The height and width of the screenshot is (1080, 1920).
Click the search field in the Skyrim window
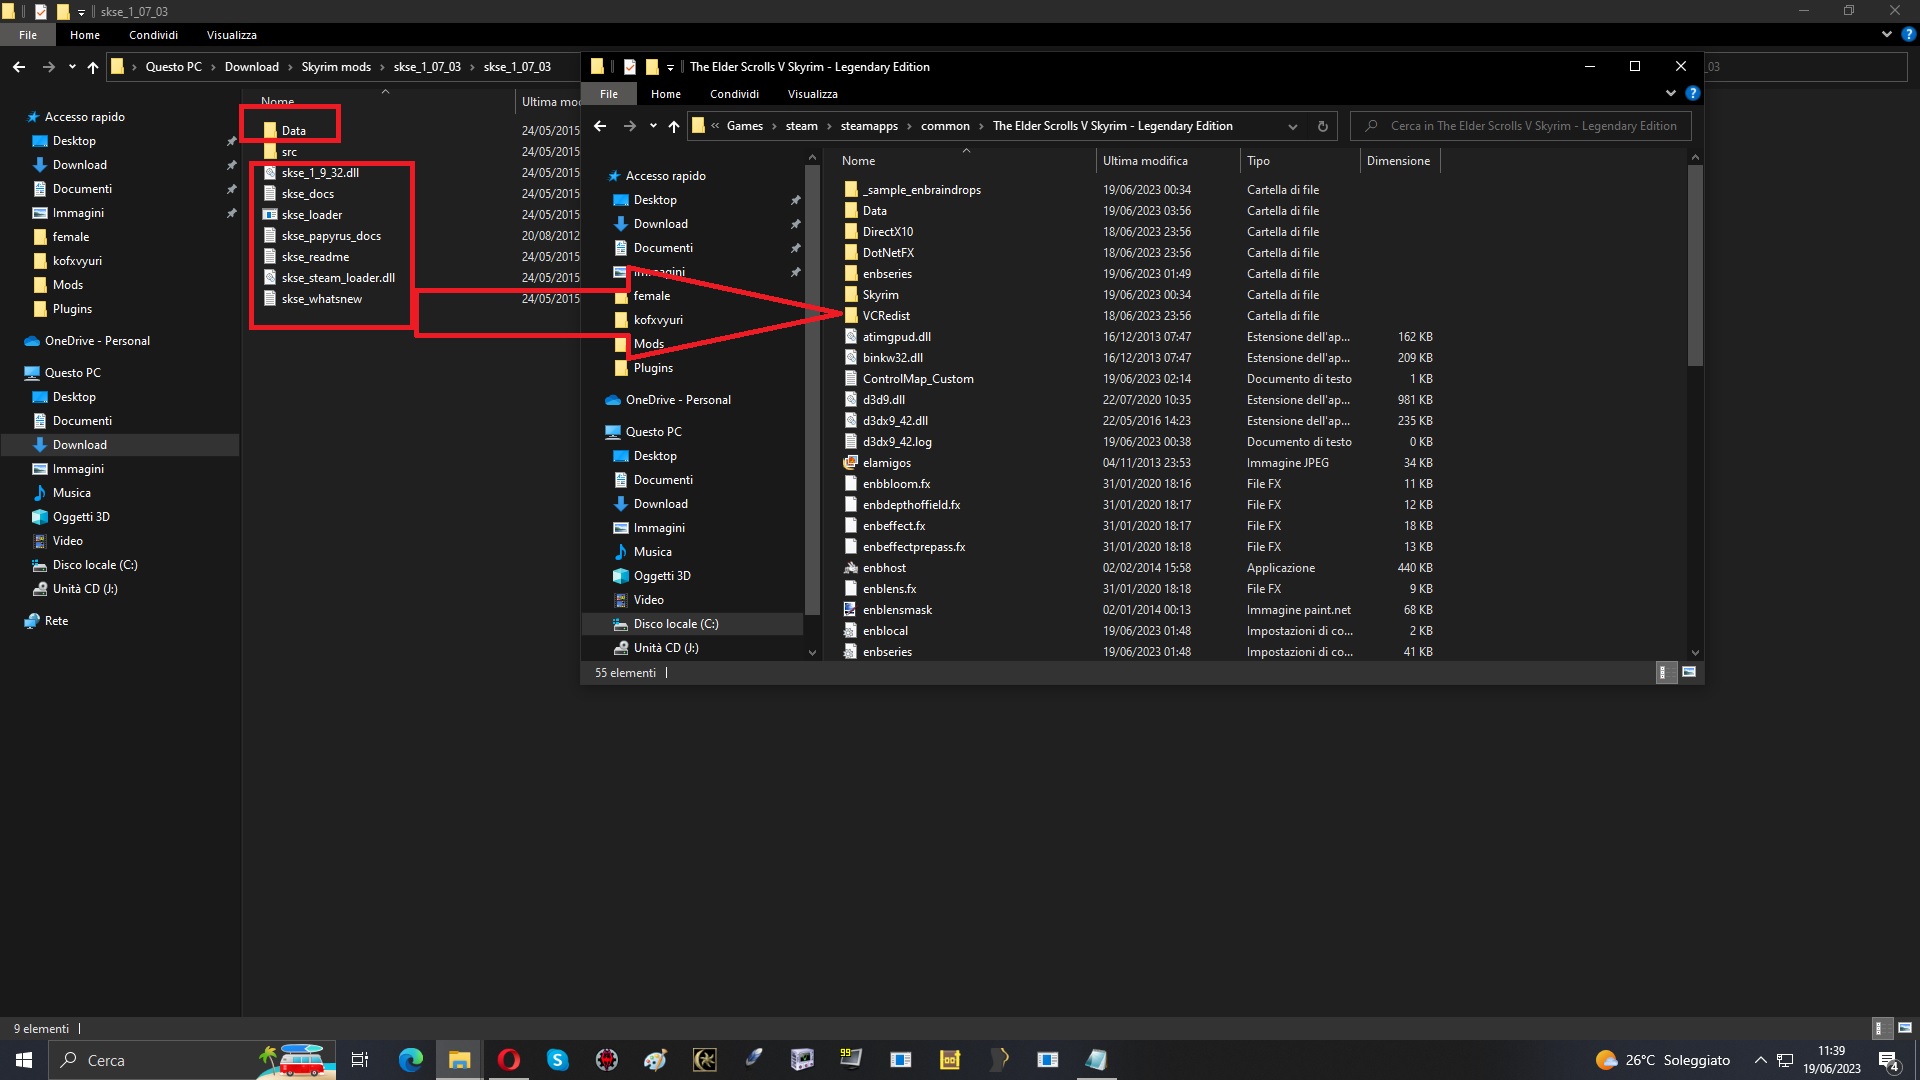[1521, 126]
